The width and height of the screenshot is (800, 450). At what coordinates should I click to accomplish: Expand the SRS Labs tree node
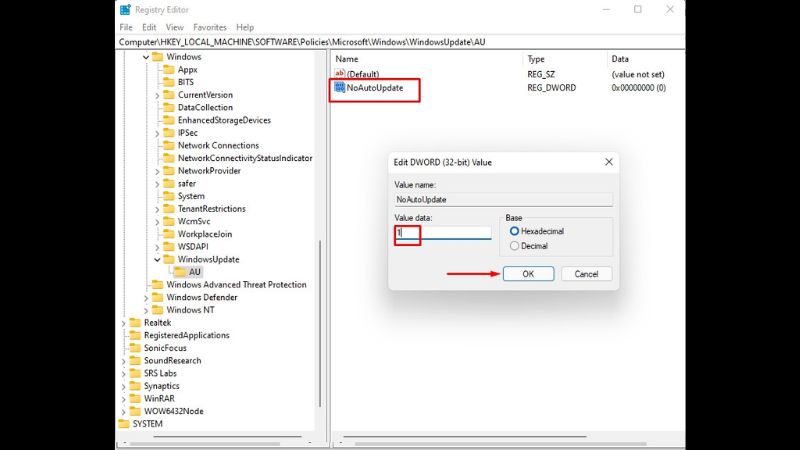123,374
